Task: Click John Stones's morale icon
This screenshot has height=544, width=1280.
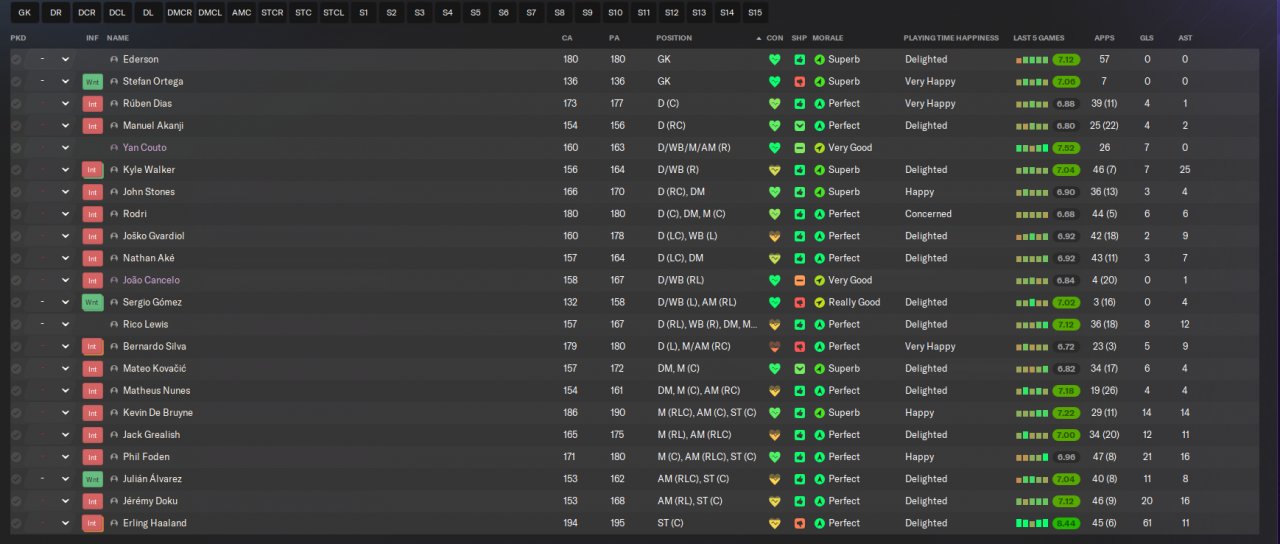Action: [819, 192]
